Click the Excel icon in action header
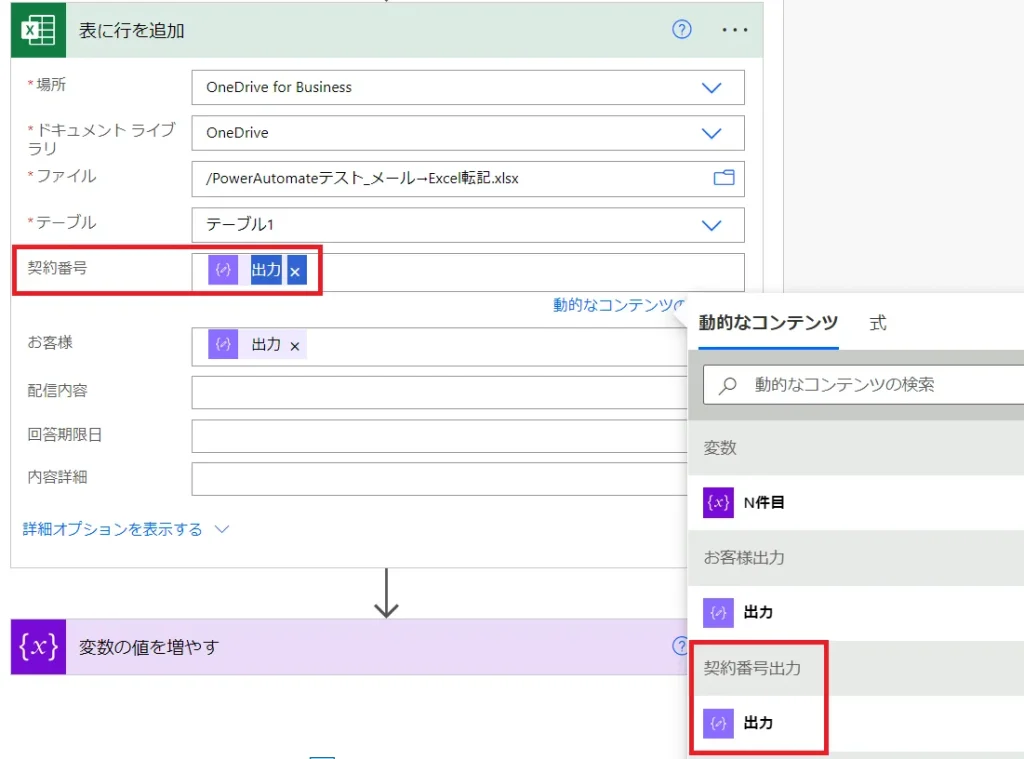This screenshot has height=759, width=1024. pos(38,30)
